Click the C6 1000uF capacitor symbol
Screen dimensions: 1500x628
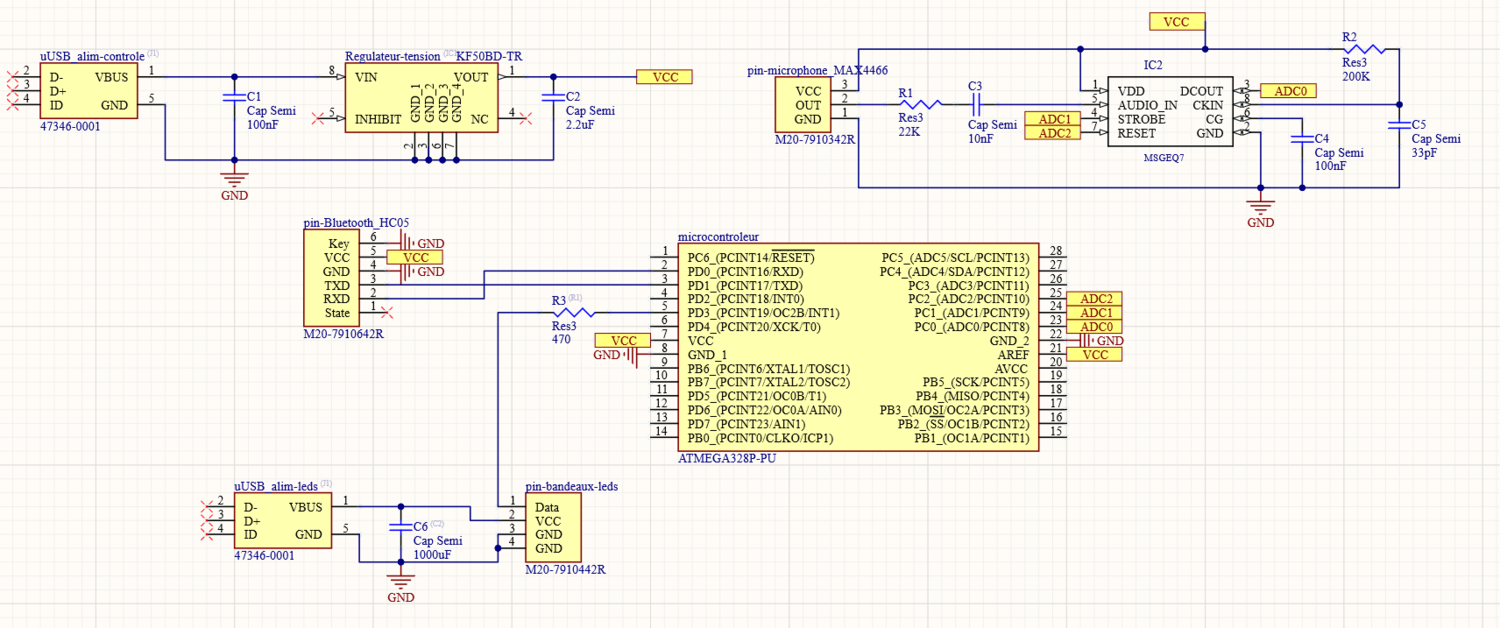click(400, 526)
